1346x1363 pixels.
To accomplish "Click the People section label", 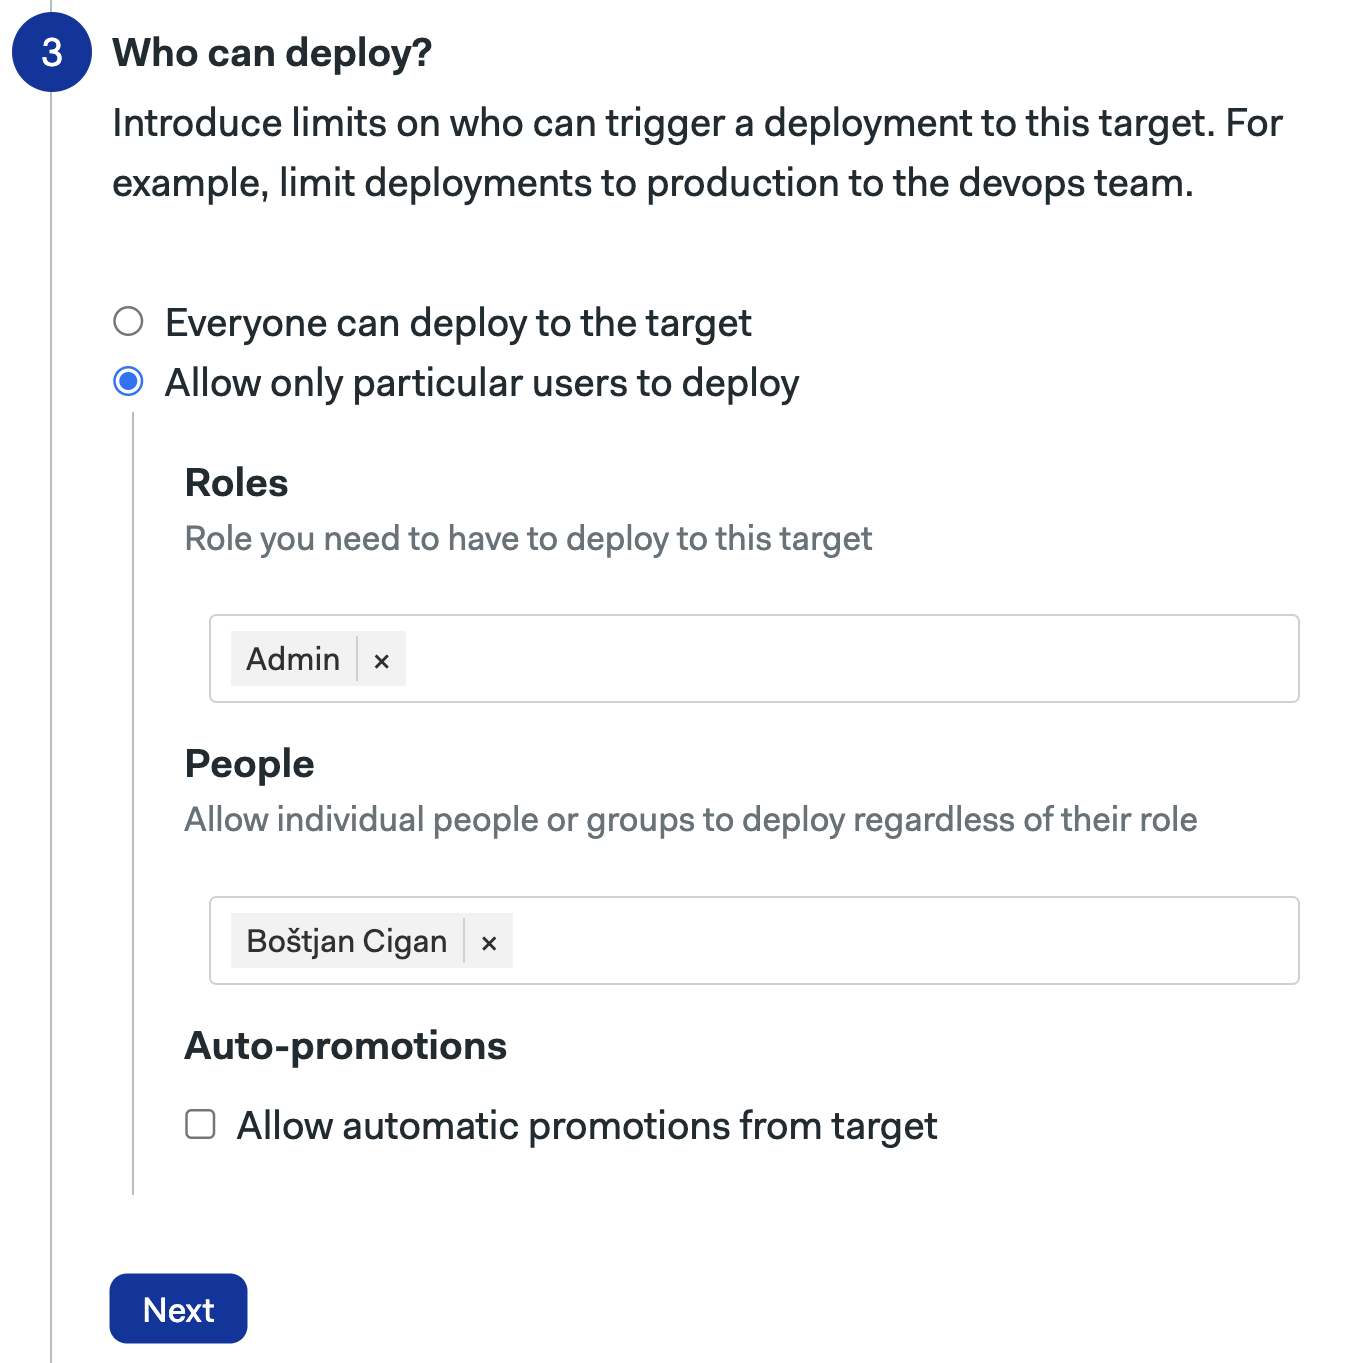I will click(x=249, y=763).
